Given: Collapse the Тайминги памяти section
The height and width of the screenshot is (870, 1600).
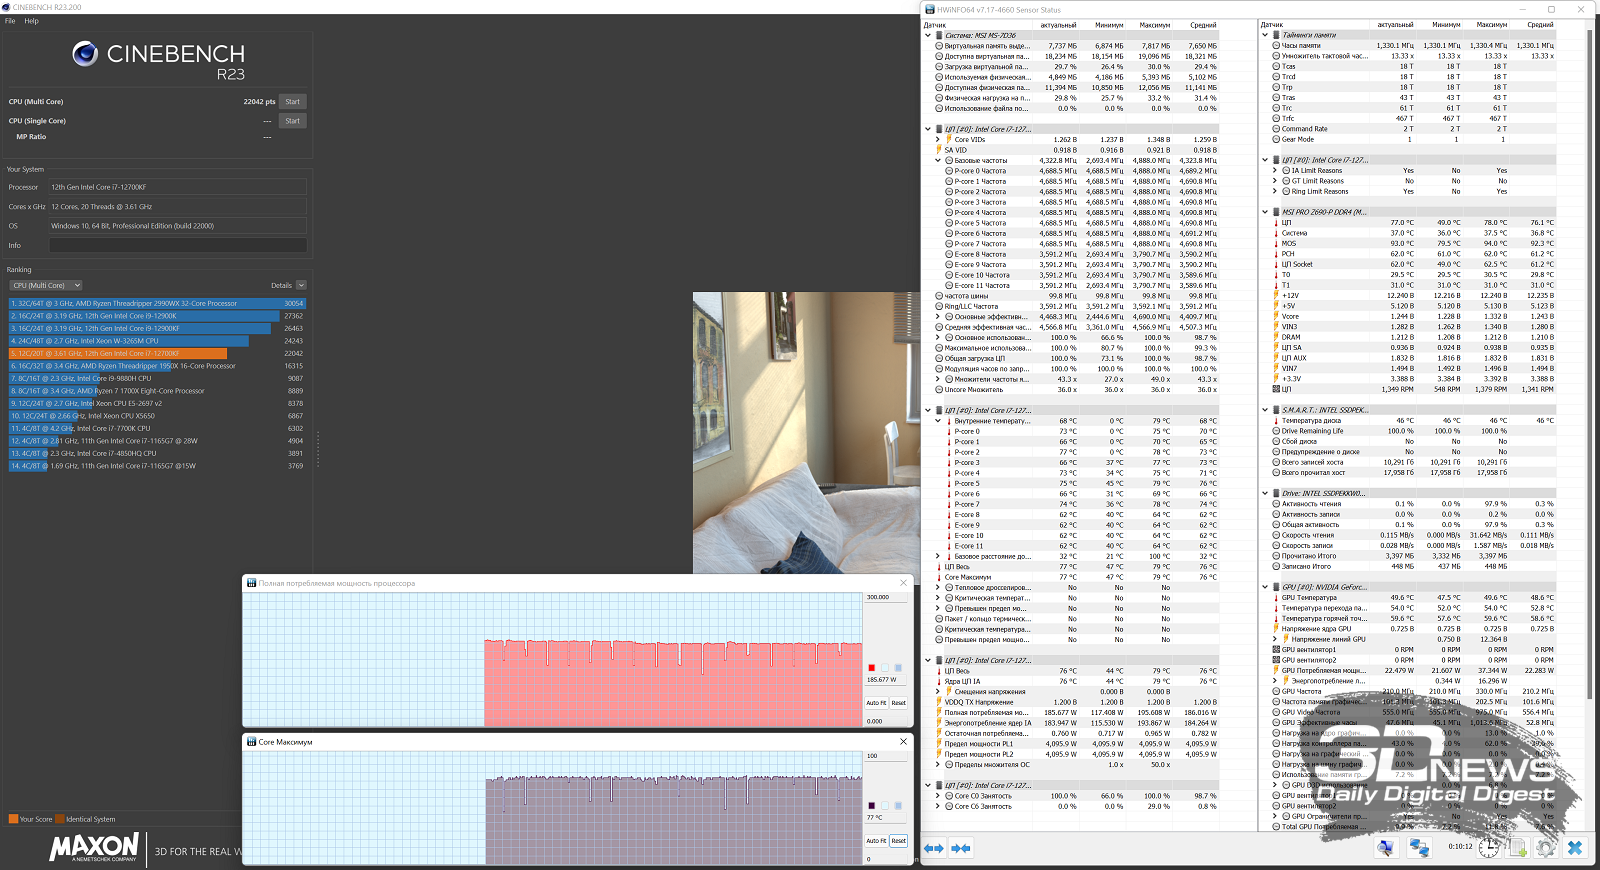Looking at the screenshot, I should click(x=1264, y=35).
